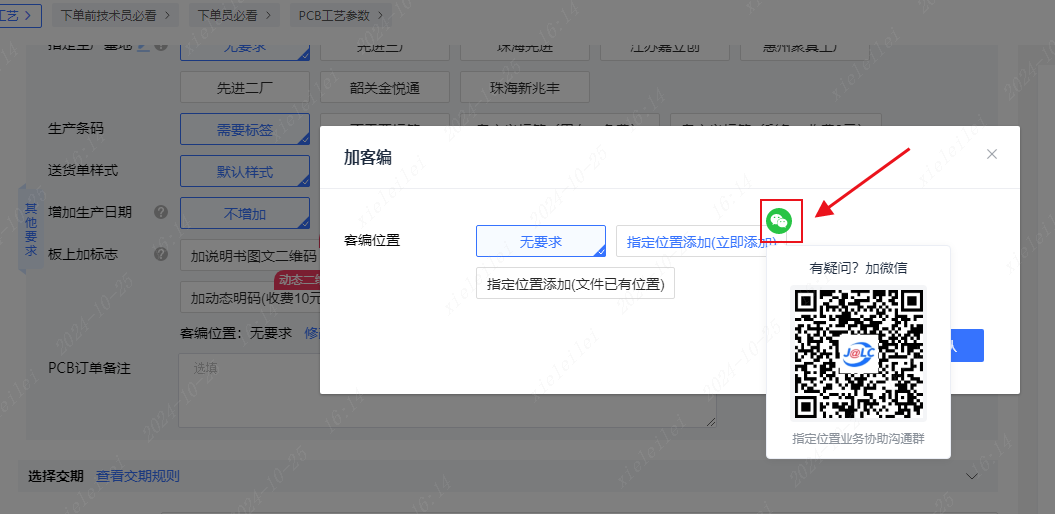Choose 指定位置添加(文件已有位置) option
The height and width of the screenshot is (514, 1055).
(x=575, y=284)
